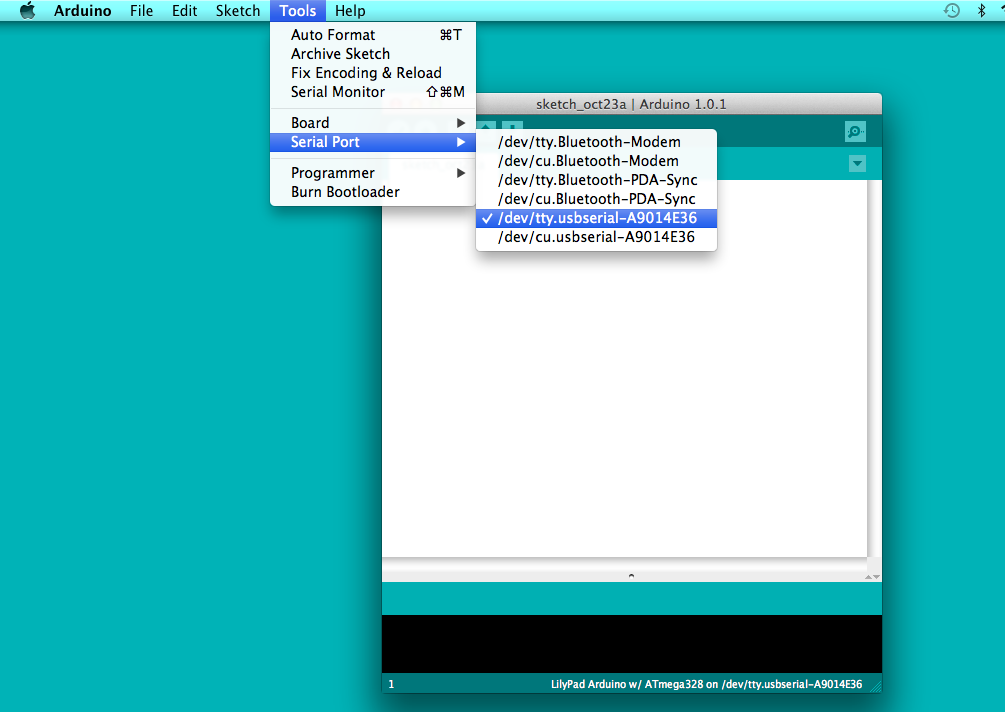The image size is (1005, 712).
Task: Click Fix Encoding & Reload
Action: [x=373, y=73]
